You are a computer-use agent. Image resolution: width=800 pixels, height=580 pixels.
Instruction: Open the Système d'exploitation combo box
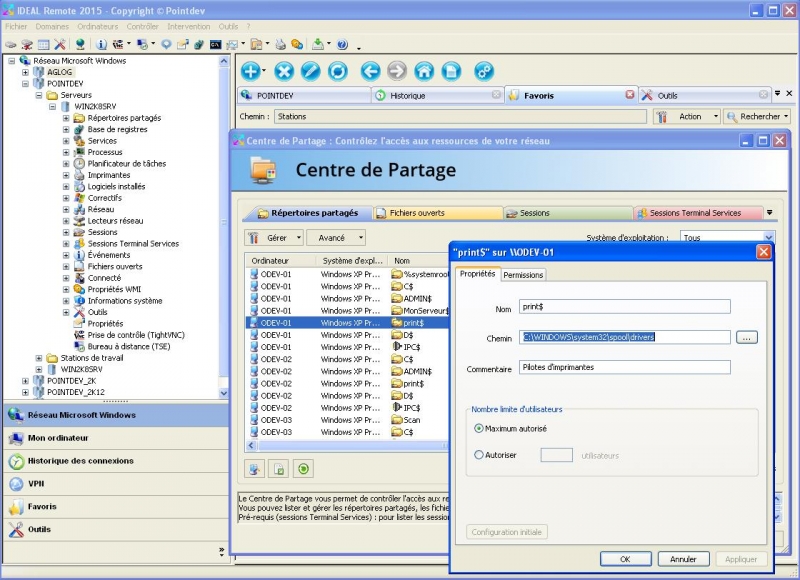click(x=727, y=238)
